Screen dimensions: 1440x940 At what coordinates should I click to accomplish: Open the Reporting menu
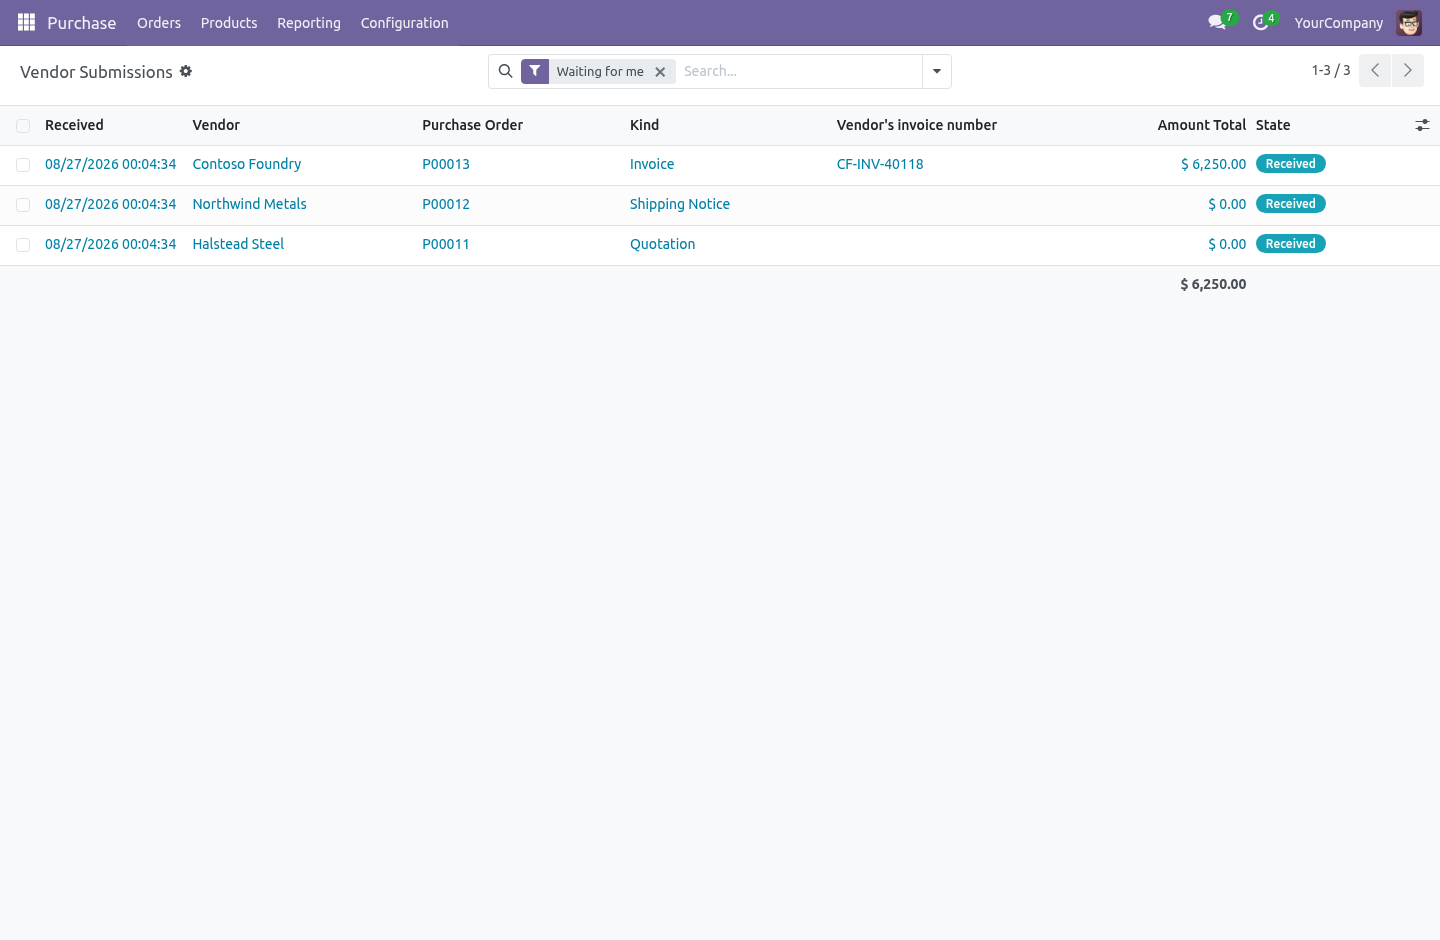click(309, 22)
